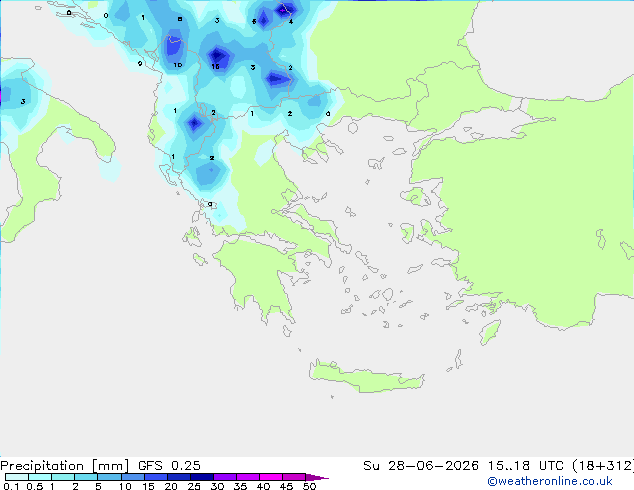Click the '30' legend scale label
The width and height of the screenshot is (634, 490).
click(217, 486)
